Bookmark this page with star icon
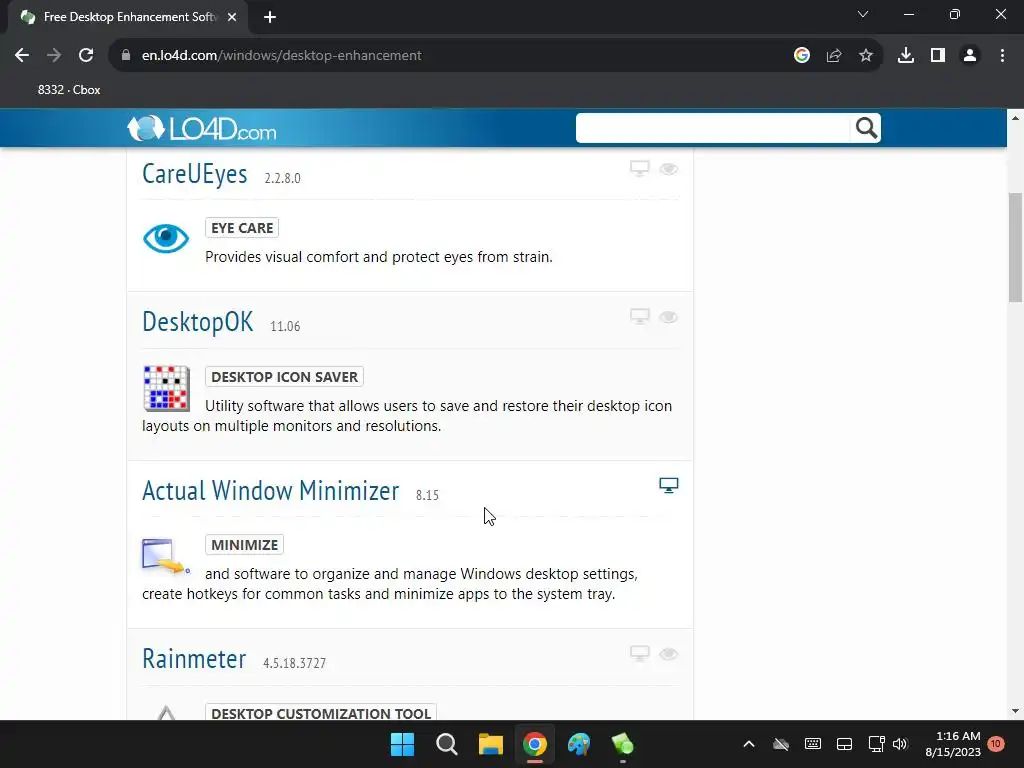Image resolution: width=1024 pixels, height=768 pixels. click(865, 56)
